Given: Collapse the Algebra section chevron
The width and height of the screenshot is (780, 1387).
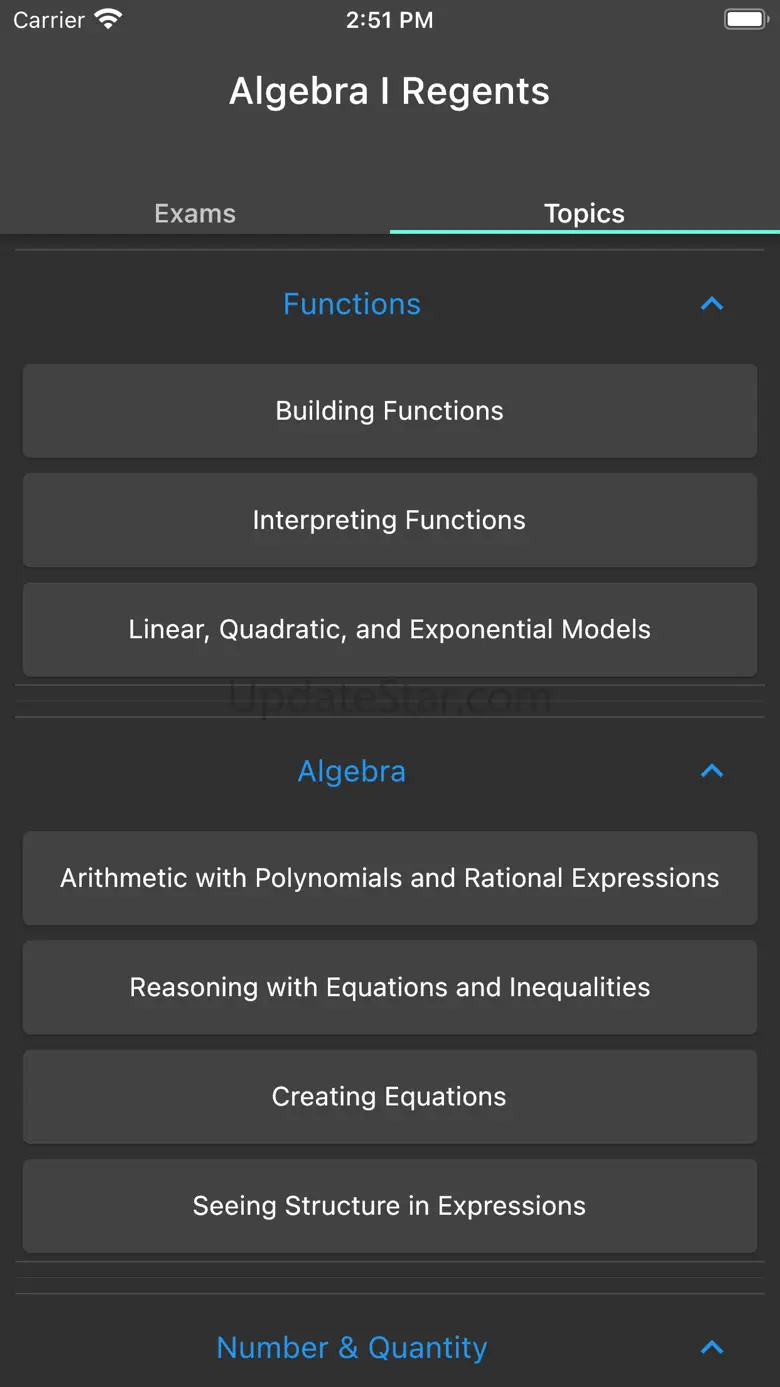Looking at the screenshot, I should [x=711, y=771].
